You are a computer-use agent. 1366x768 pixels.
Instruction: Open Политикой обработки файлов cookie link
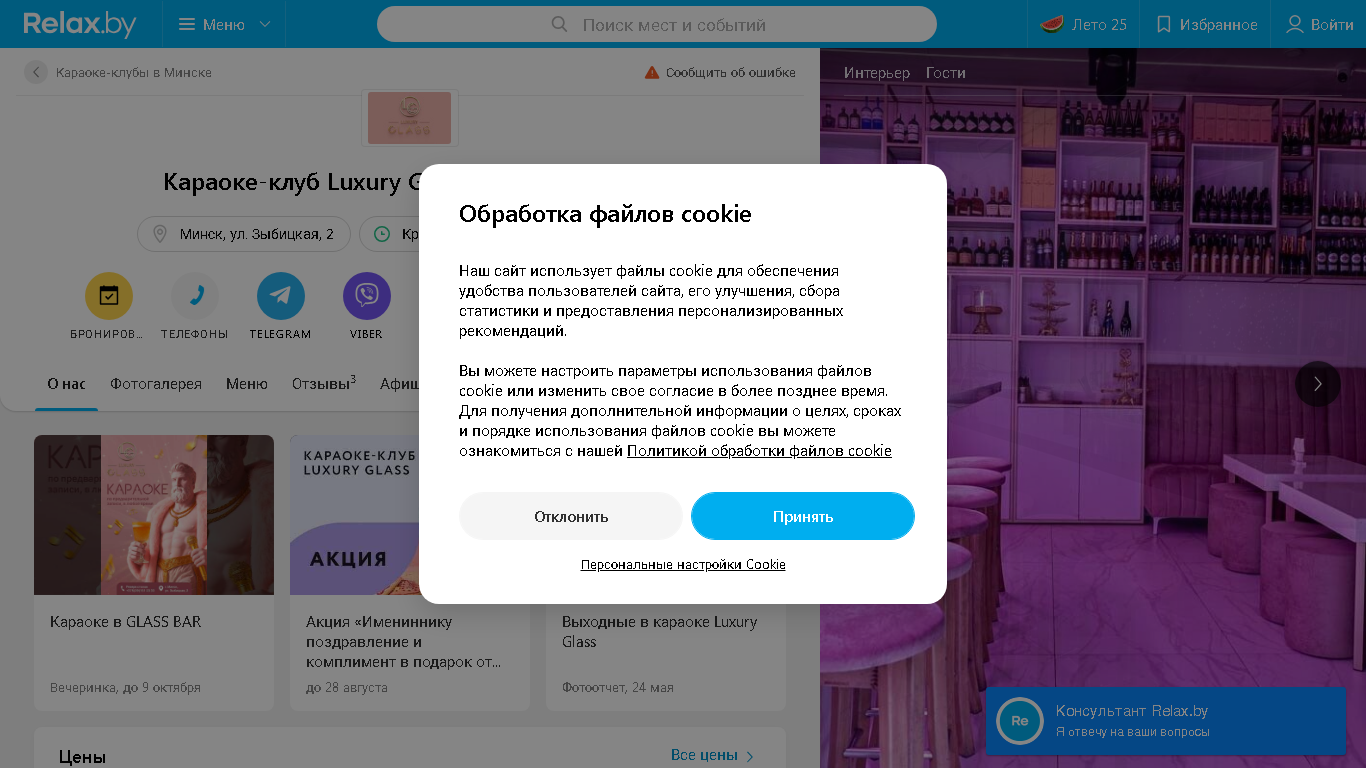[x=759, y=451]
